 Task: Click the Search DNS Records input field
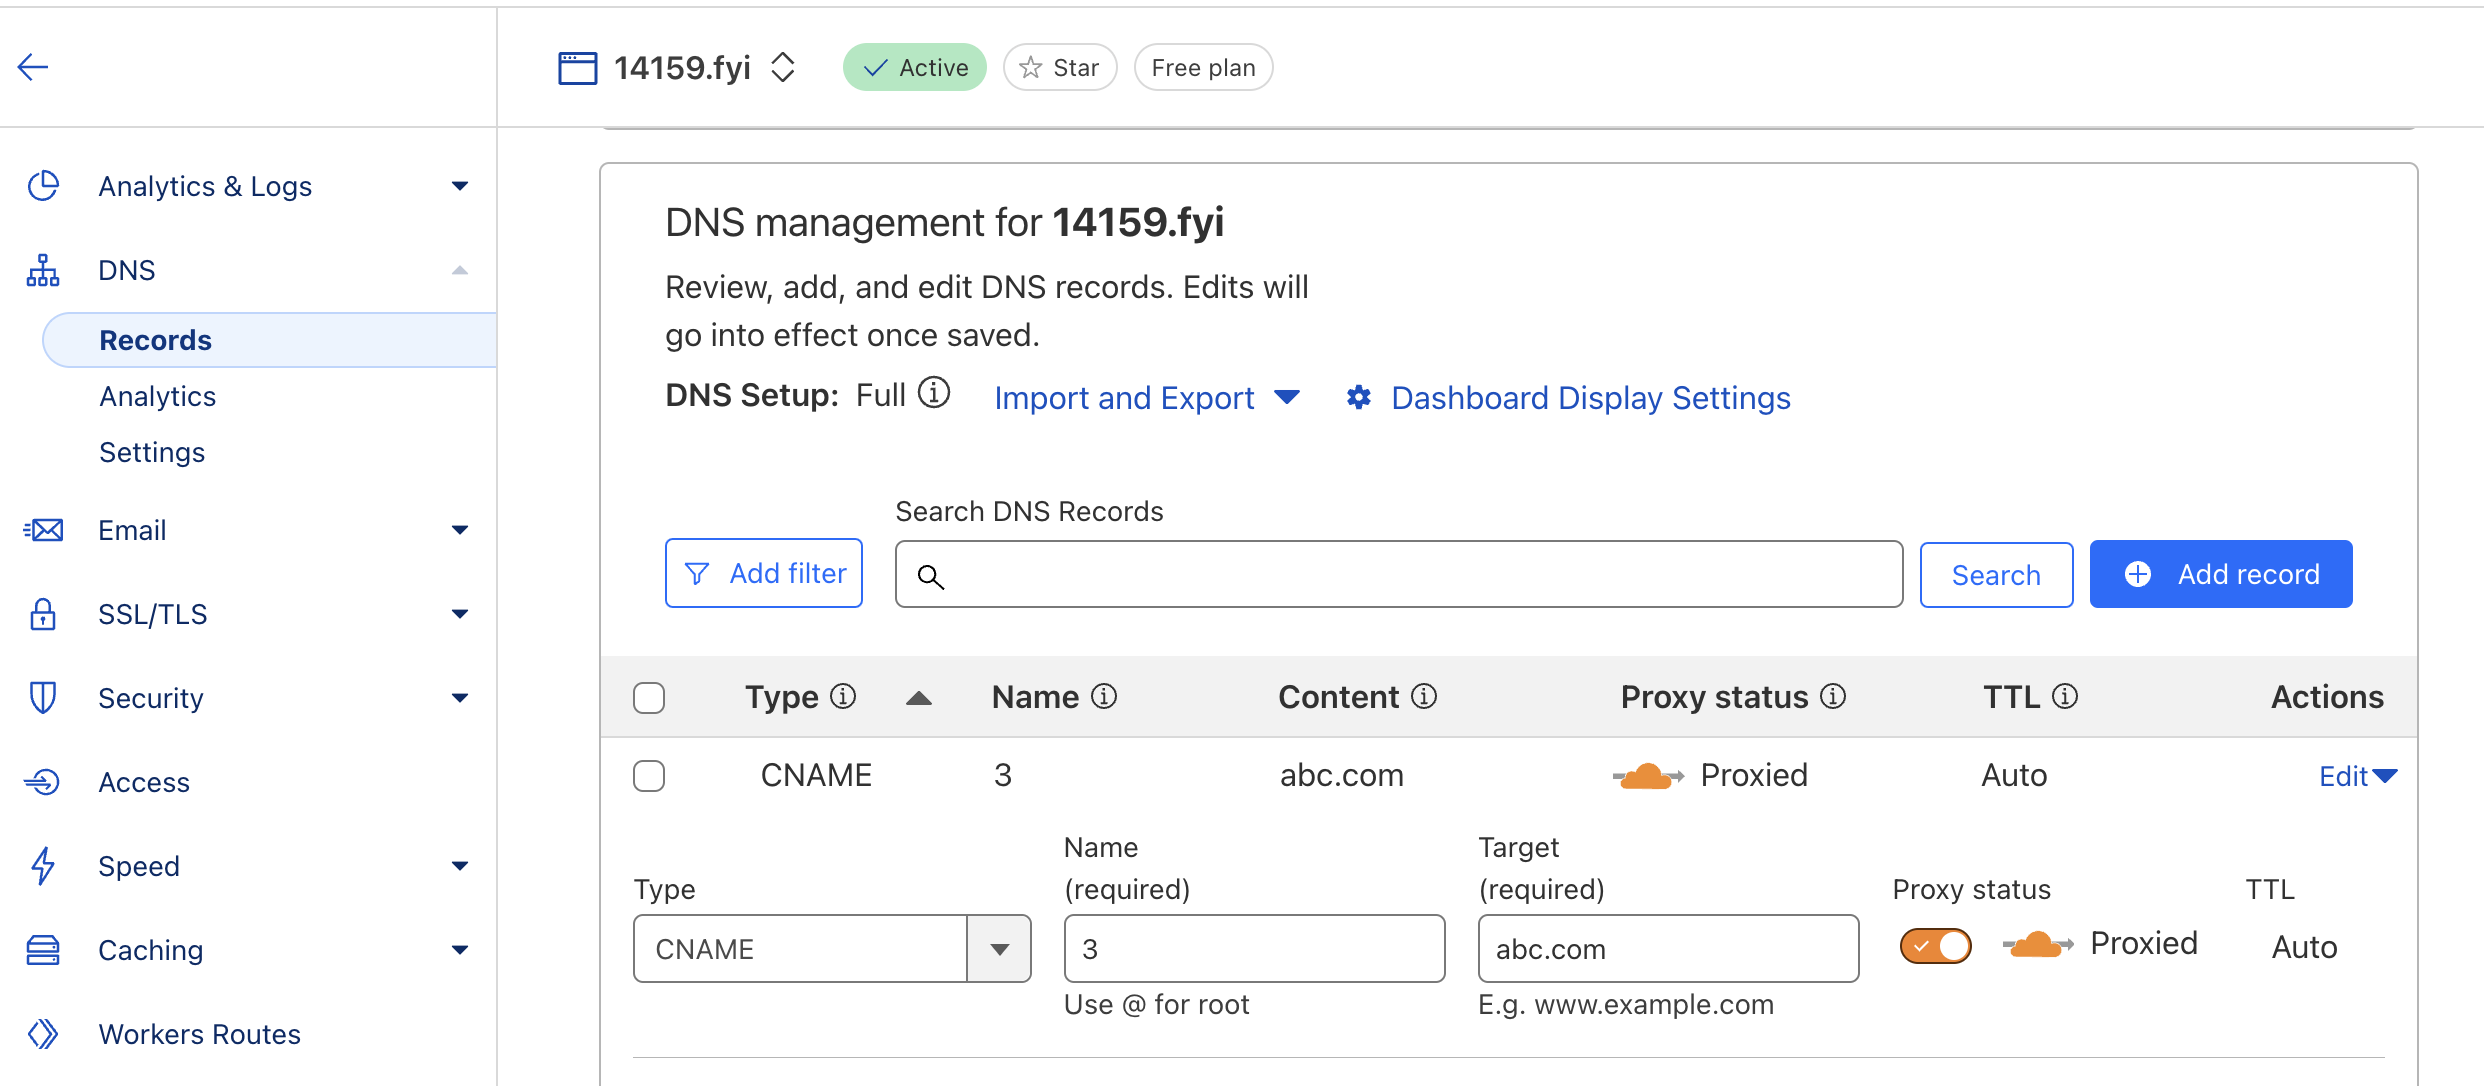[x=1398, y=574]
